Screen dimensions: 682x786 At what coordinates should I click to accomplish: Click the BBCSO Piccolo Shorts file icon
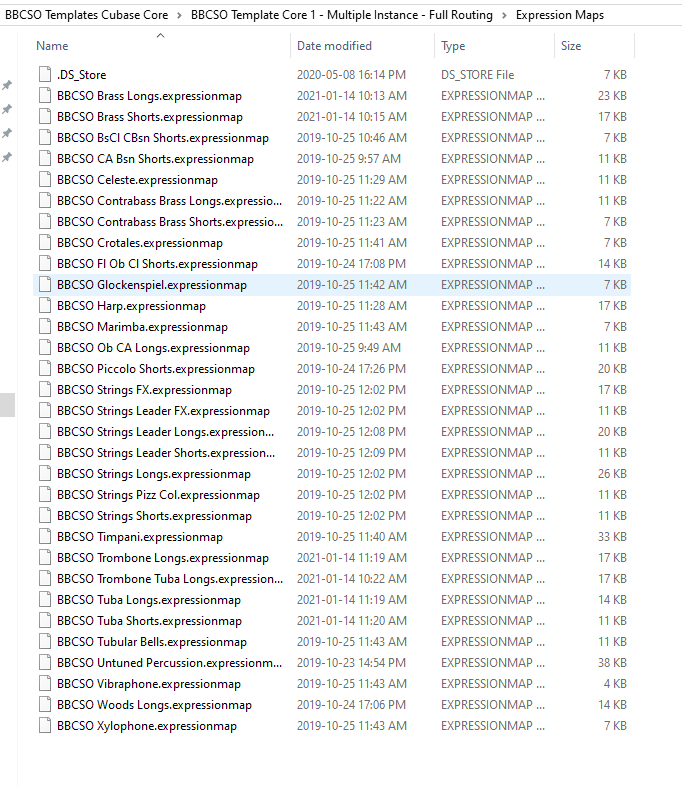(45, 369)
